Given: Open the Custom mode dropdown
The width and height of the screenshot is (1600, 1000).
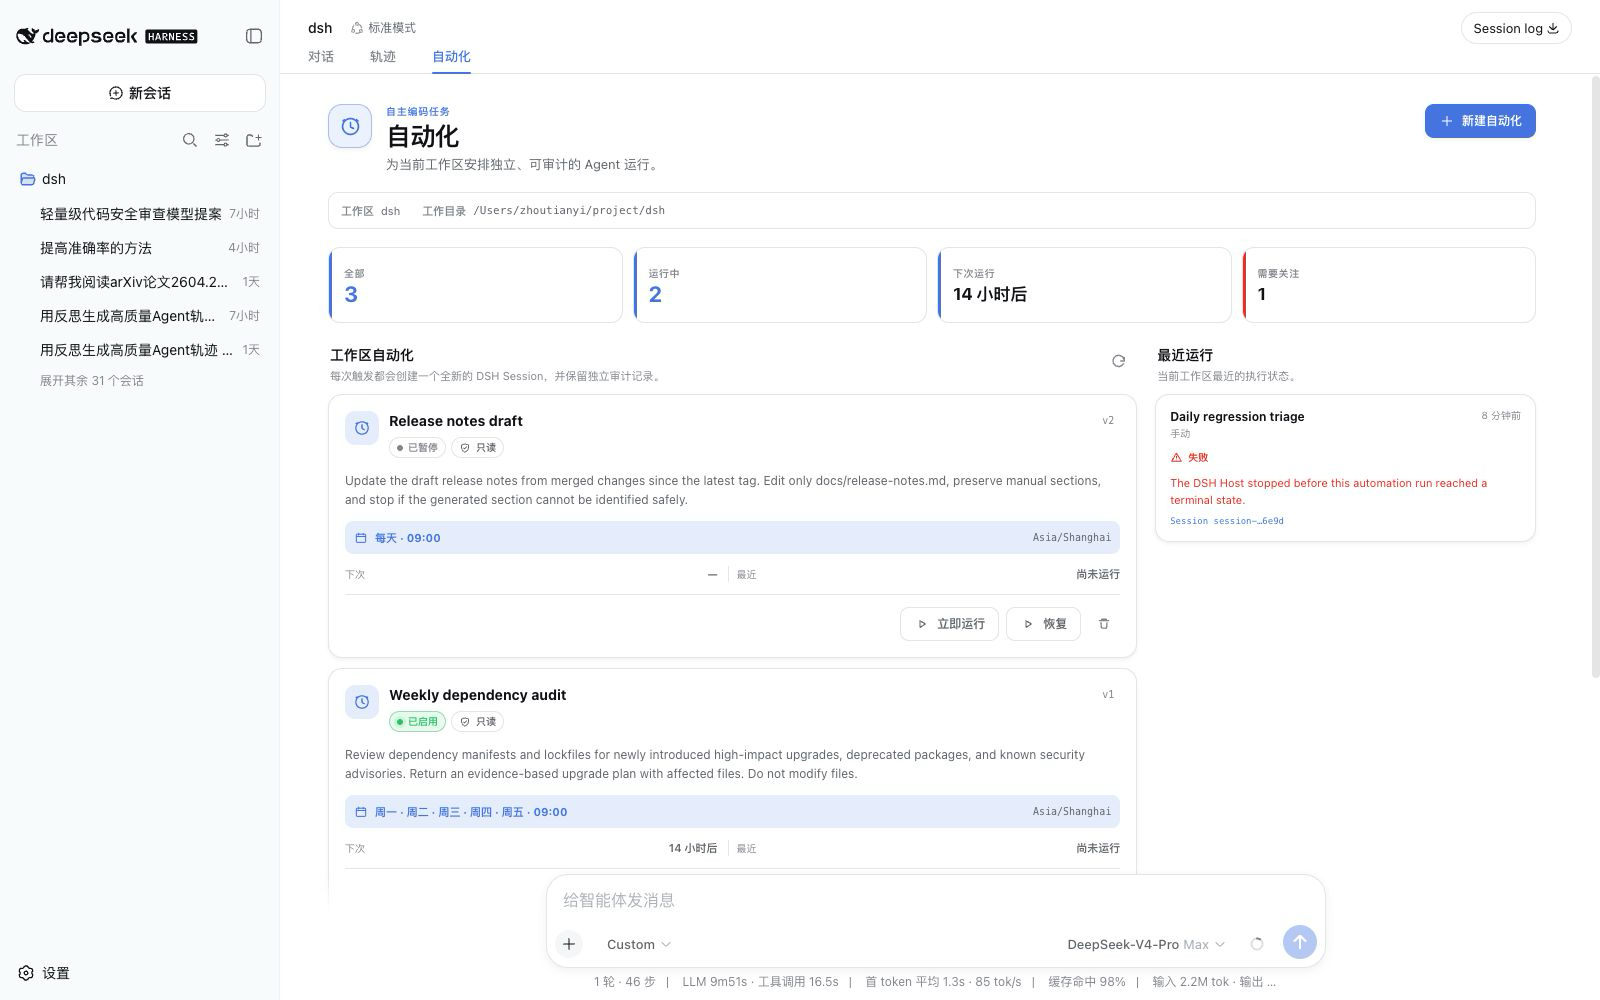Looking at the screenshot, I should click(x=638, y=944).
